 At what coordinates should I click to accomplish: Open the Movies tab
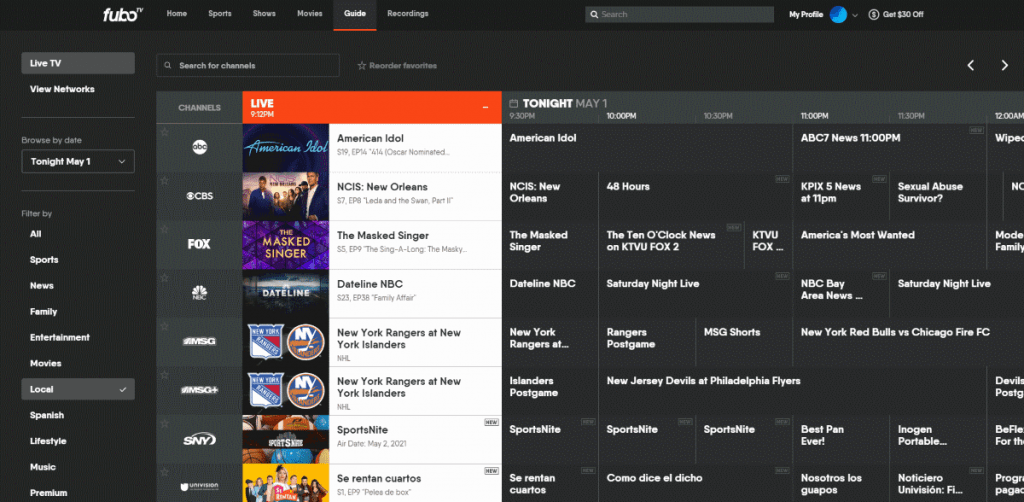[x=310, y=14]
